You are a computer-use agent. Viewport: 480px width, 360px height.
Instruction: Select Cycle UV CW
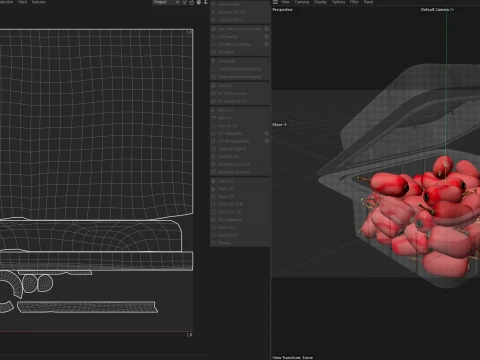coord(240,212)
